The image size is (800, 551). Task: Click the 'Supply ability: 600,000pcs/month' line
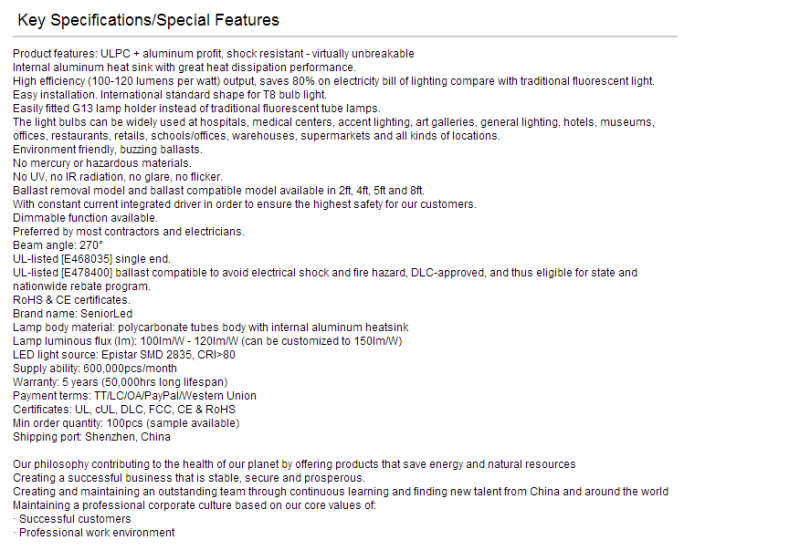click(x=95, y=368)
